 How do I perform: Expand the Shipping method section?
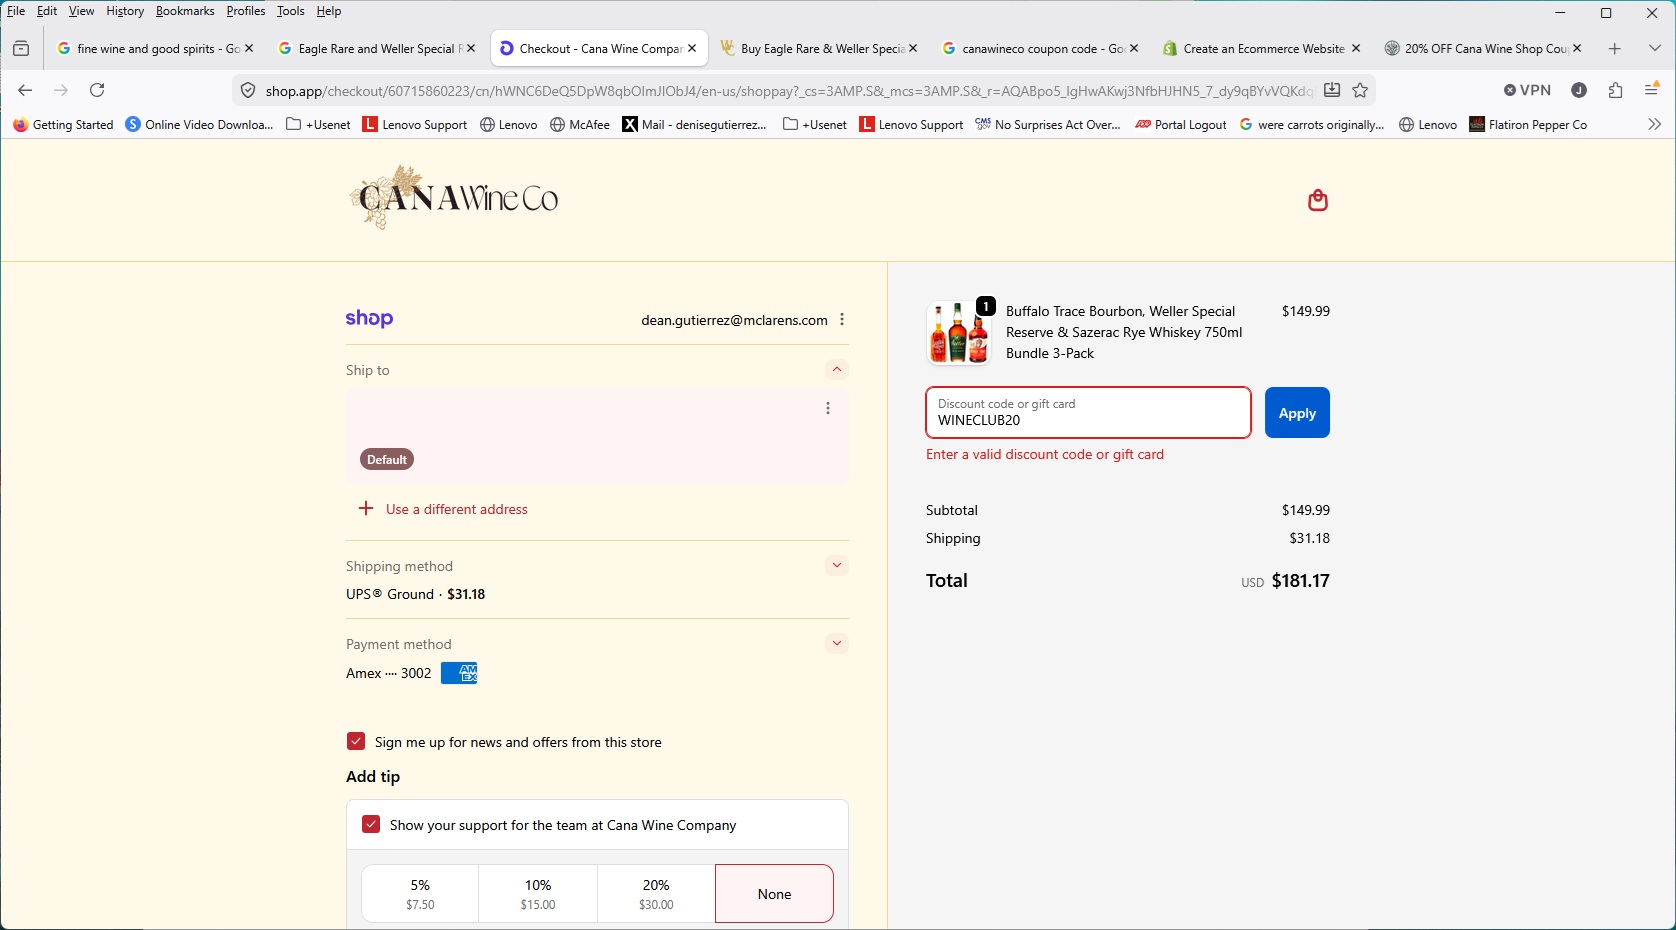coord(837,566)
